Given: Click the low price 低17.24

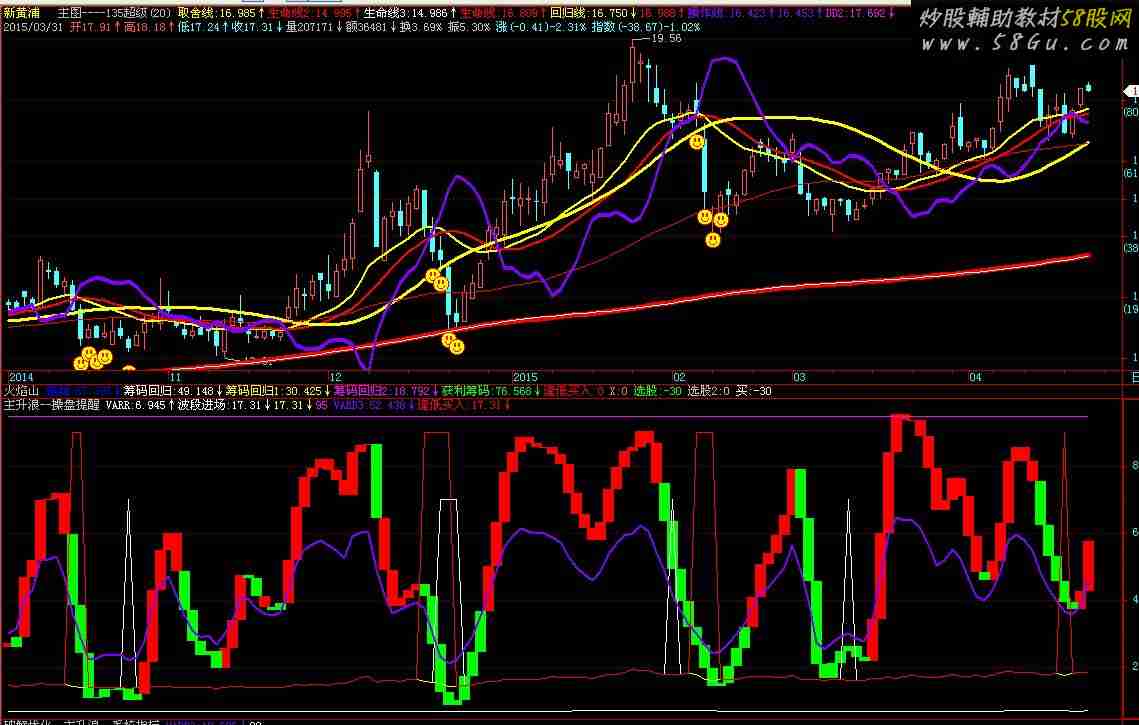Looking at the screenshot, I should (198, 27).
